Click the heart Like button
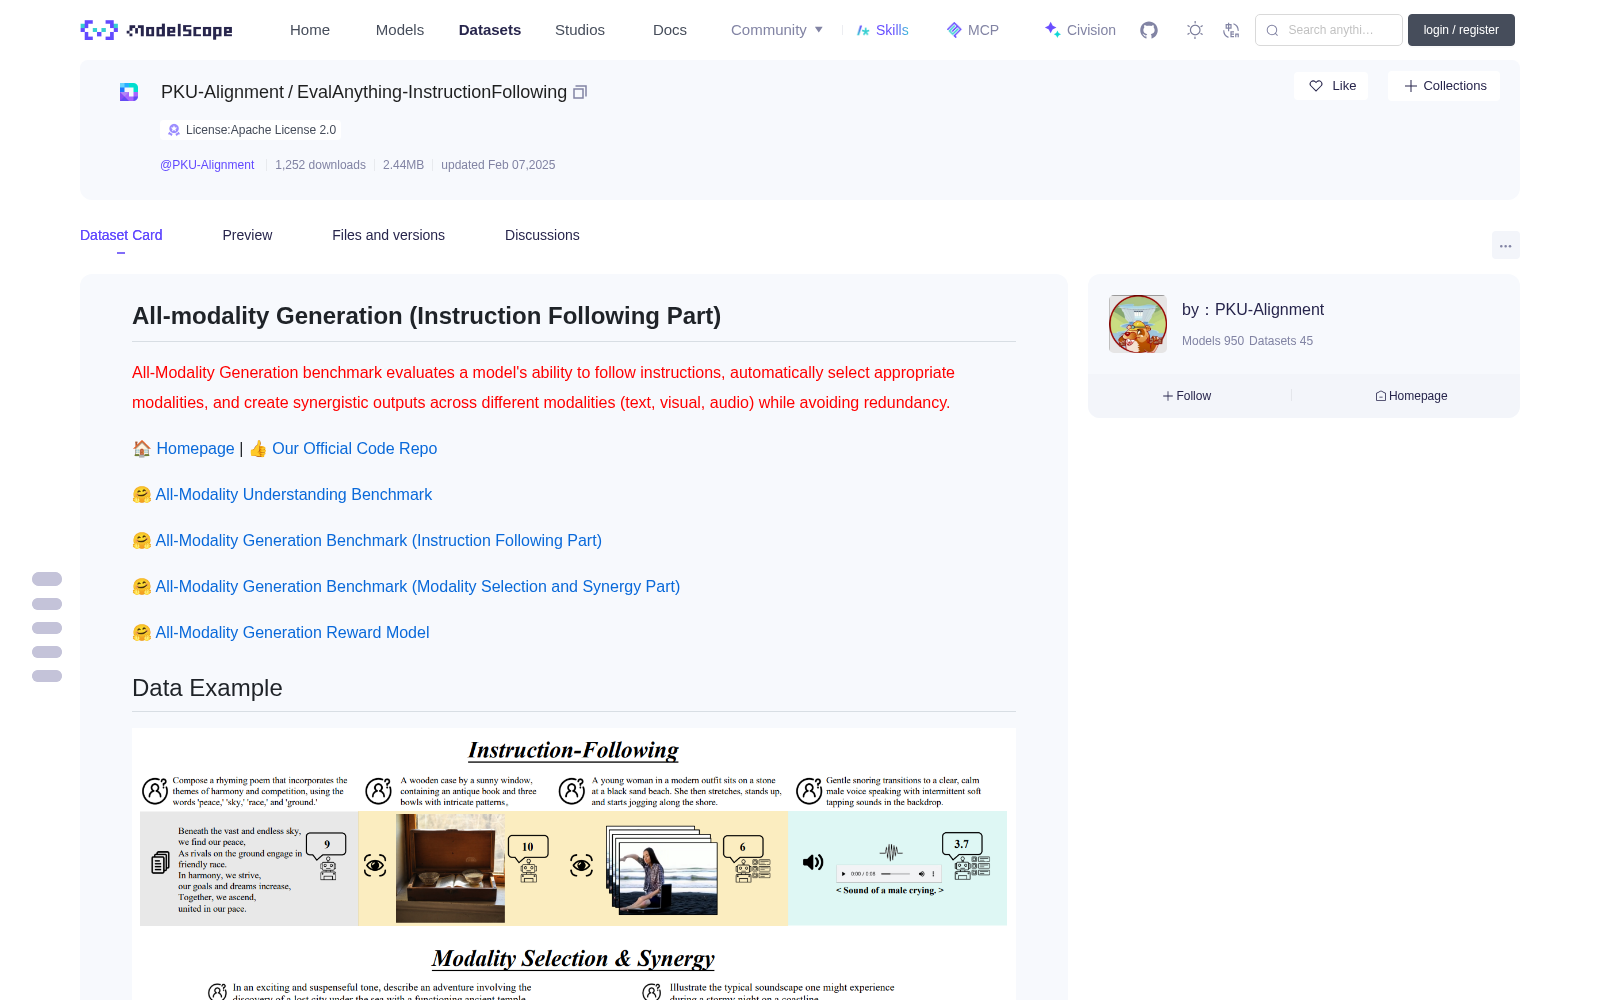This screenshot has height=1000, width=1600. (1331, 86)
